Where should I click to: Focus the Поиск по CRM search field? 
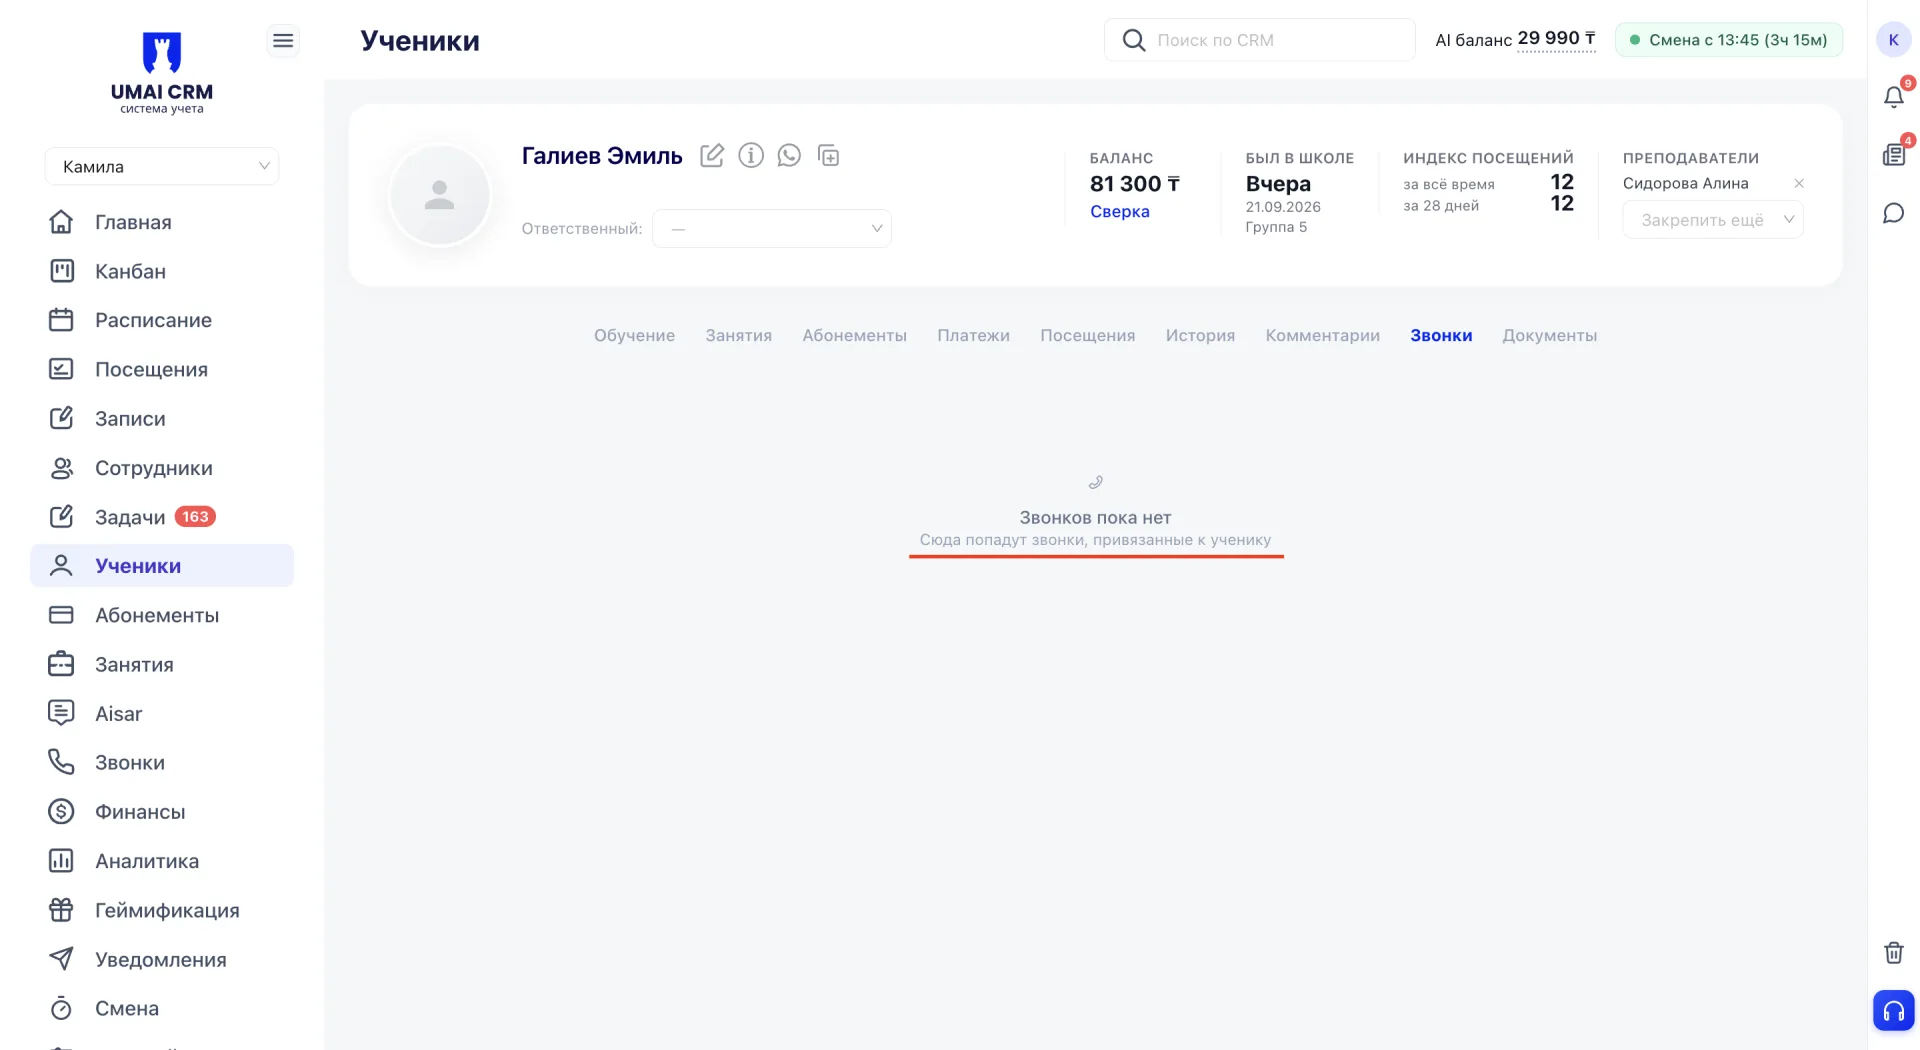tap(1260, 40)
